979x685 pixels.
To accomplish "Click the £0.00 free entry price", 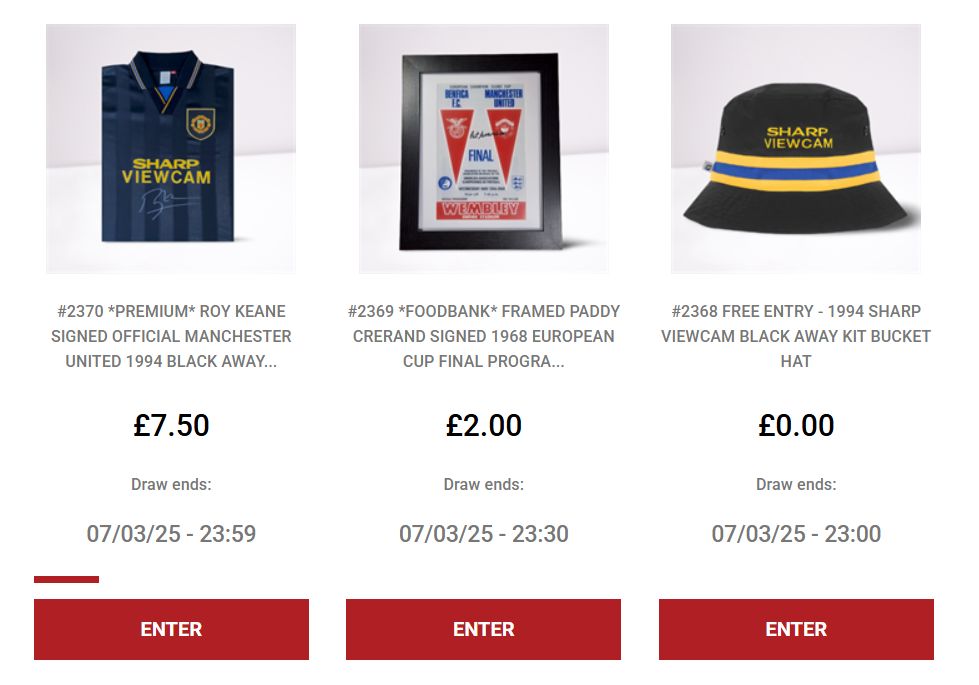I will 796,425.
